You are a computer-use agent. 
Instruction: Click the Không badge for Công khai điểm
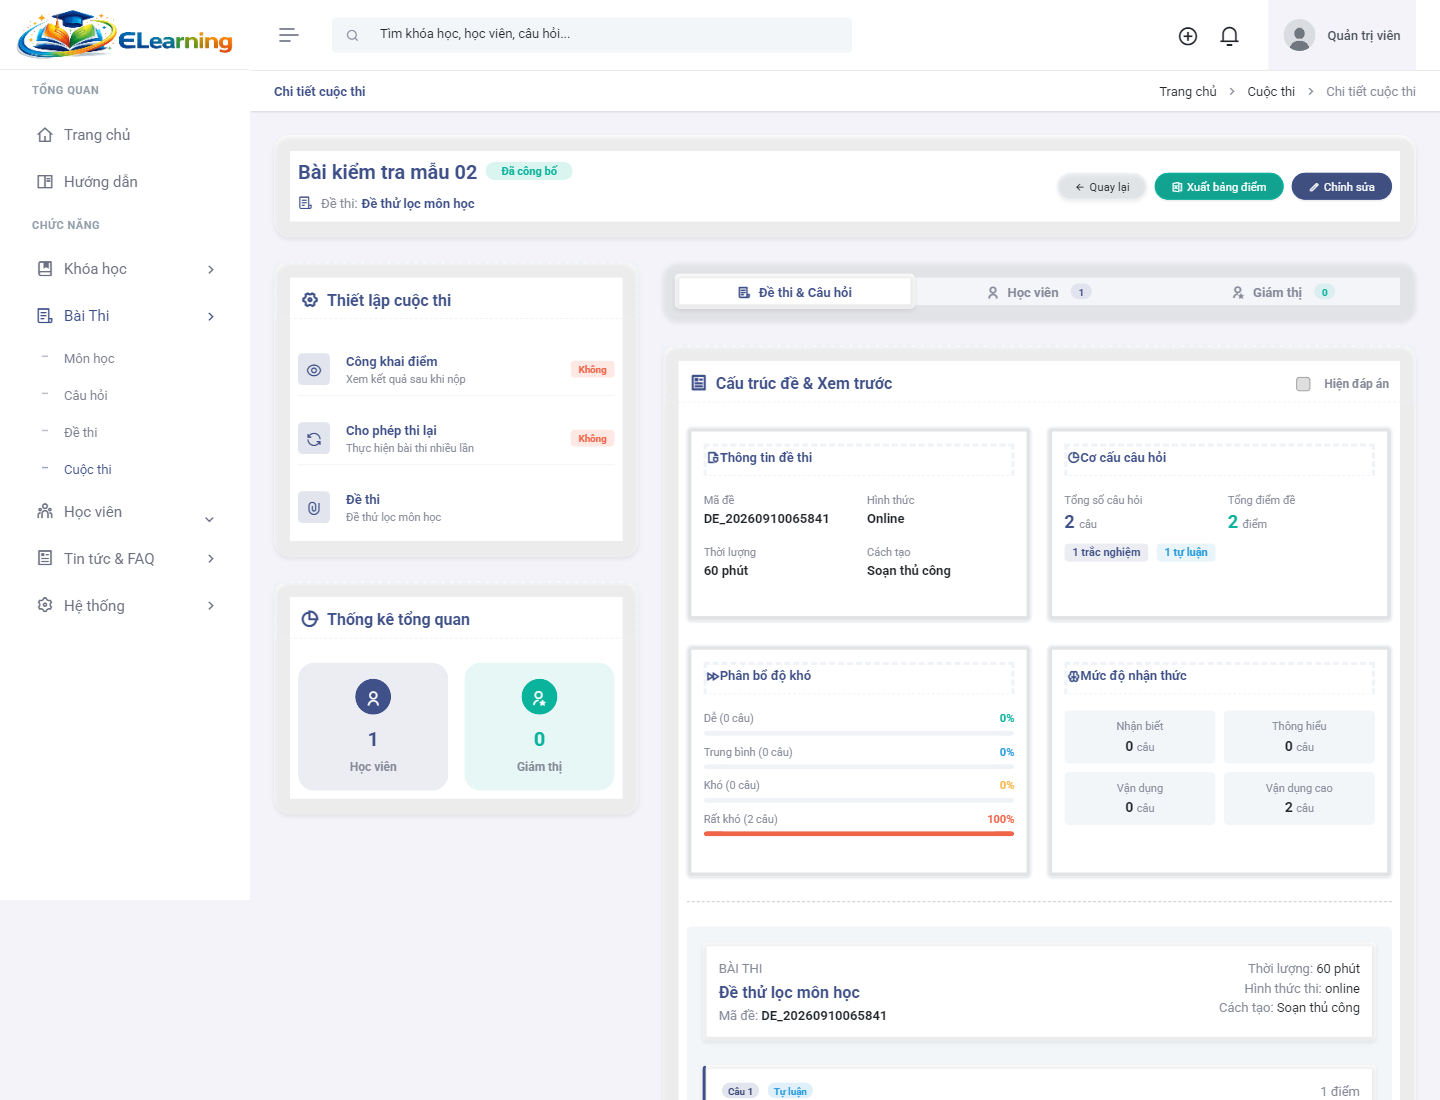coord(592,370)
